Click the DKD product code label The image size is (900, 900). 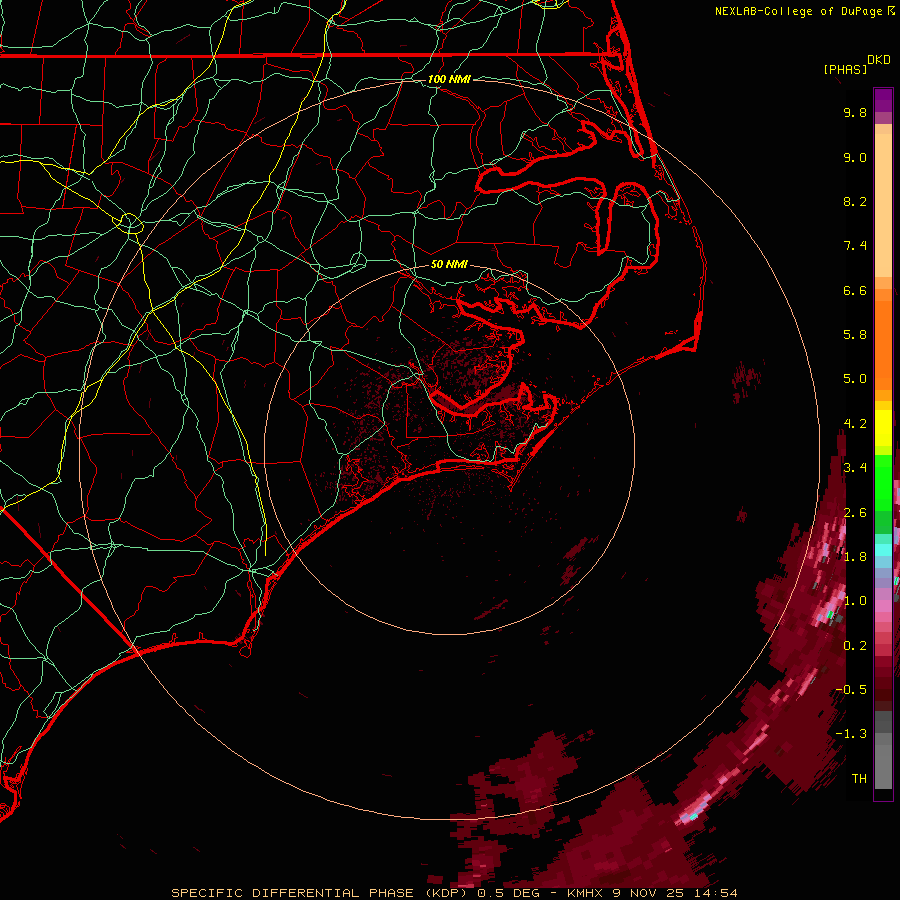(879, 60)
